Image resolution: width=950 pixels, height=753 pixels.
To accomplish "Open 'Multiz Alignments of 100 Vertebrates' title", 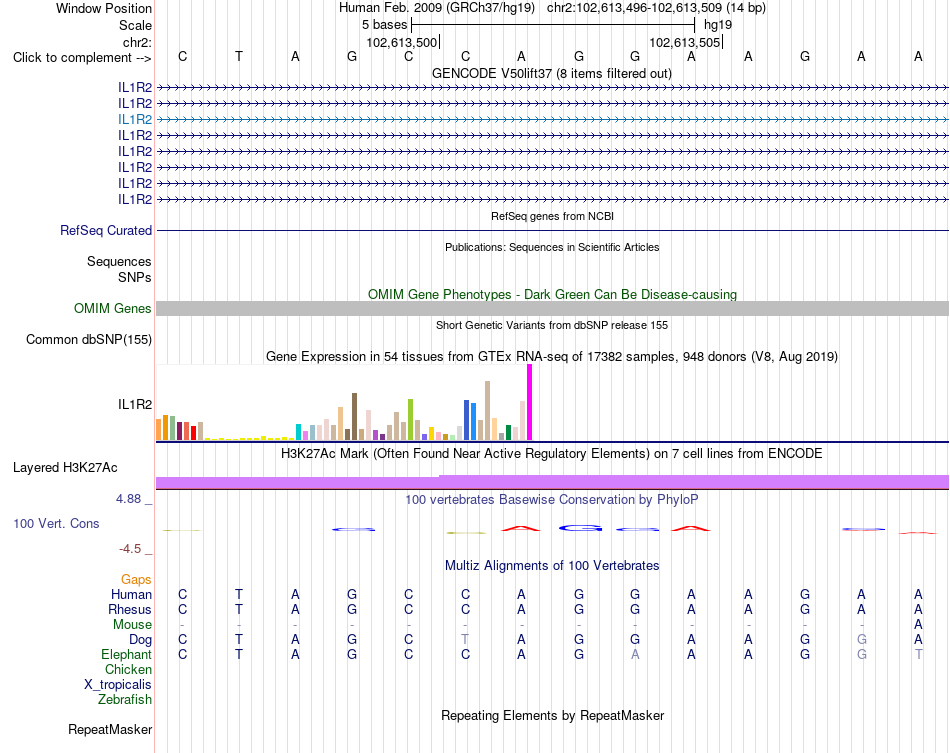I will [x=552, y=566].
